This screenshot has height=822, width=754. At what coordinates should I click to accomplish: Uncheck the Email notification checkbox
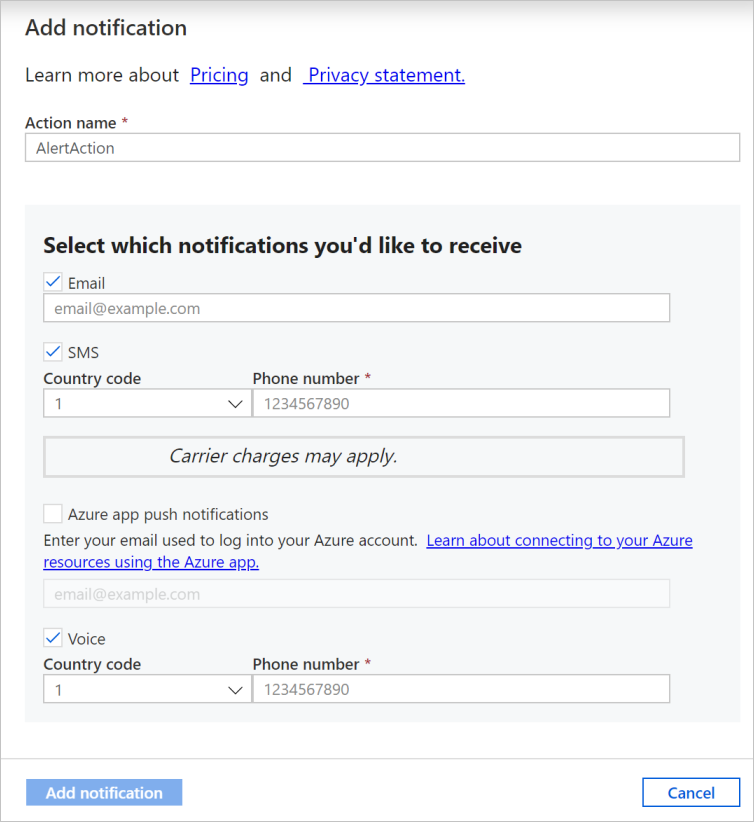point(52,282)
